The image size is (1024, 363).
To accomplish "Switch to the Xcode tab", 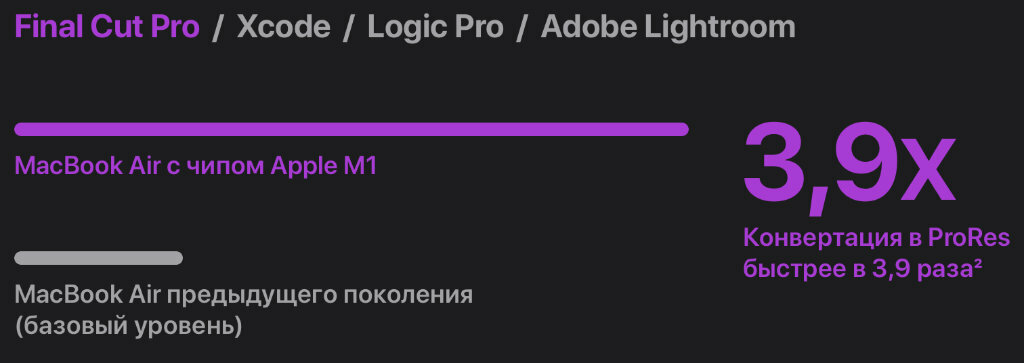I will pyautogui.click(x=283, y=27).
